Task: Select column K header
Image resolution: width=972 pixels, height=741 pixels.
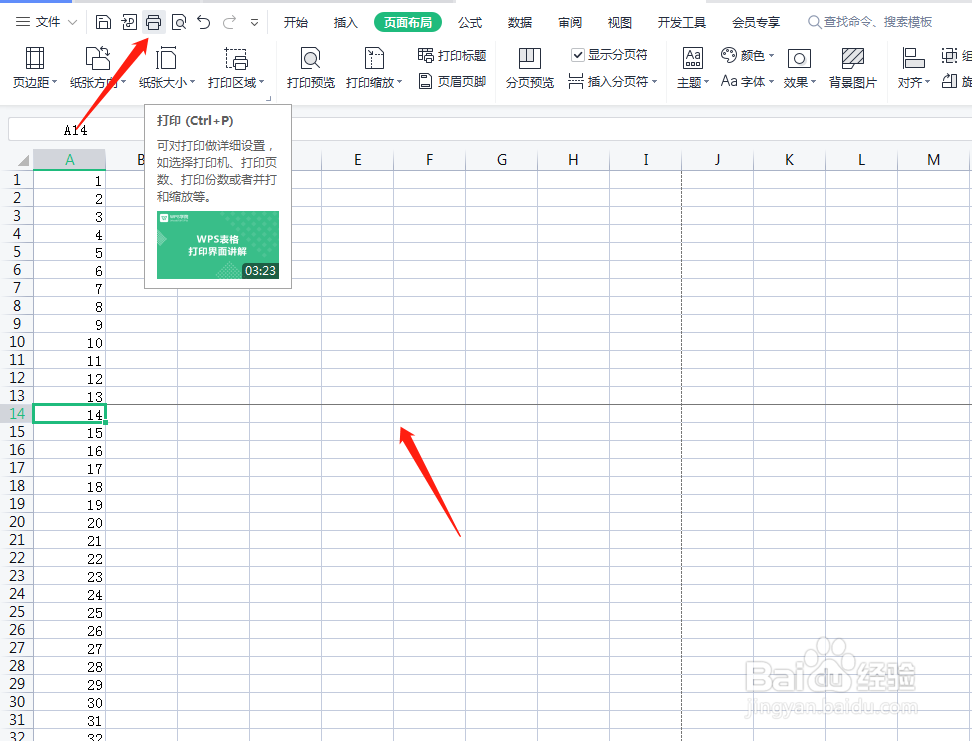Action: tap(789, 160)
